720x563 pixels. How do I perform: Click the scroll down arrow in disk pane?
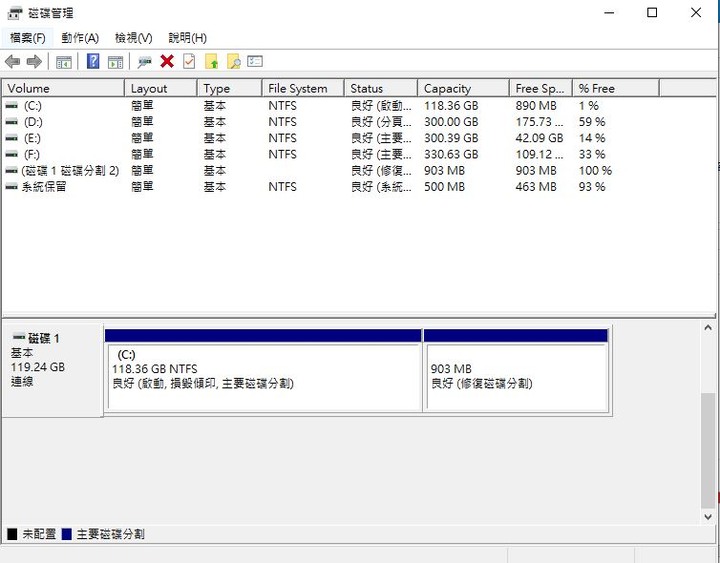[708, 517]
